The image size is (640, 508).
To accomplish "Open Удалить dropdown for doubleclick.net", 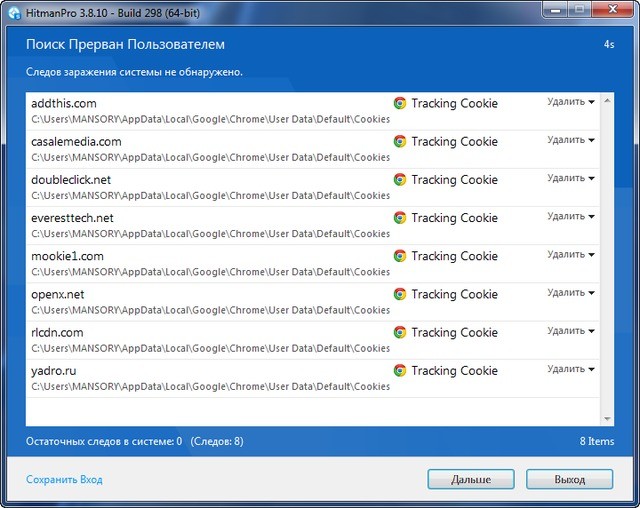I will 571,178.
